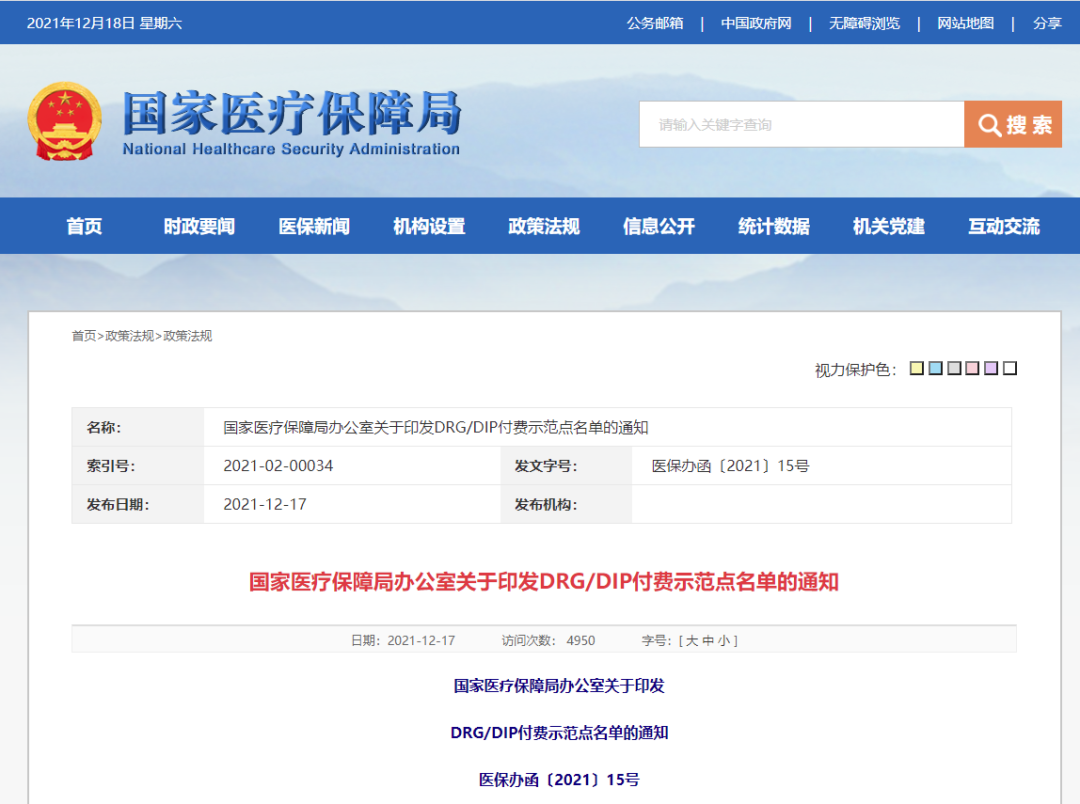Click the red article headline
Screen dimensions: 1080x804
click(543, 582)
